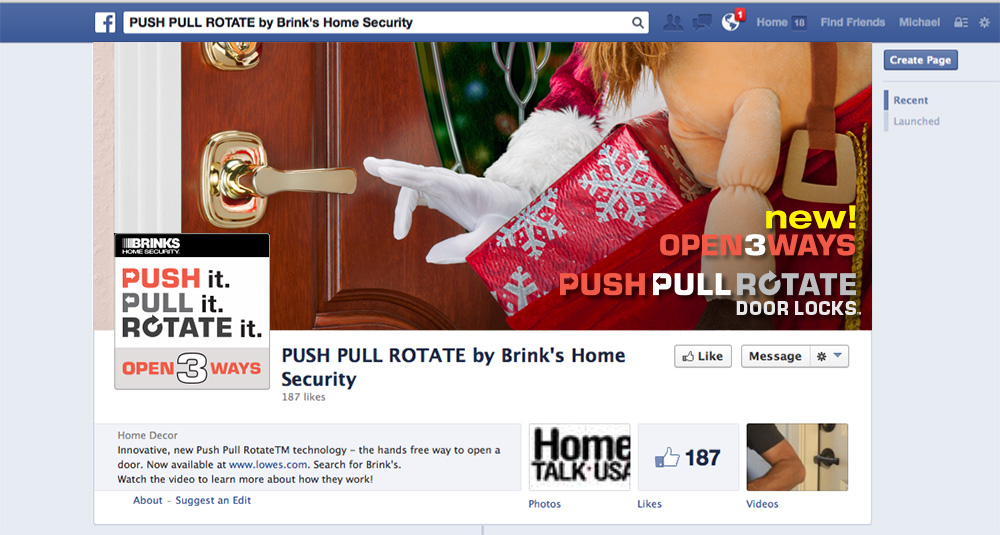Expand the gear dropdown beside Message

tap(830, 356)
